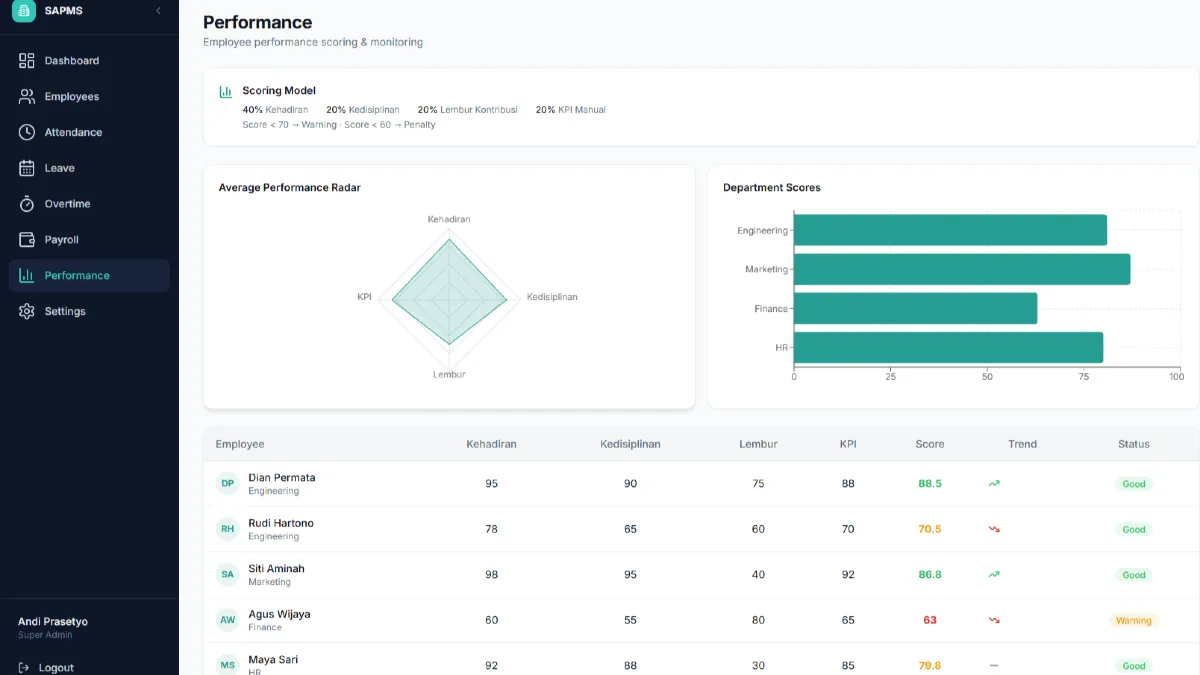The height and width of the screenshot is (675, 1200).
Task: Click the Siti Aminah employee name
Action: 277,568
